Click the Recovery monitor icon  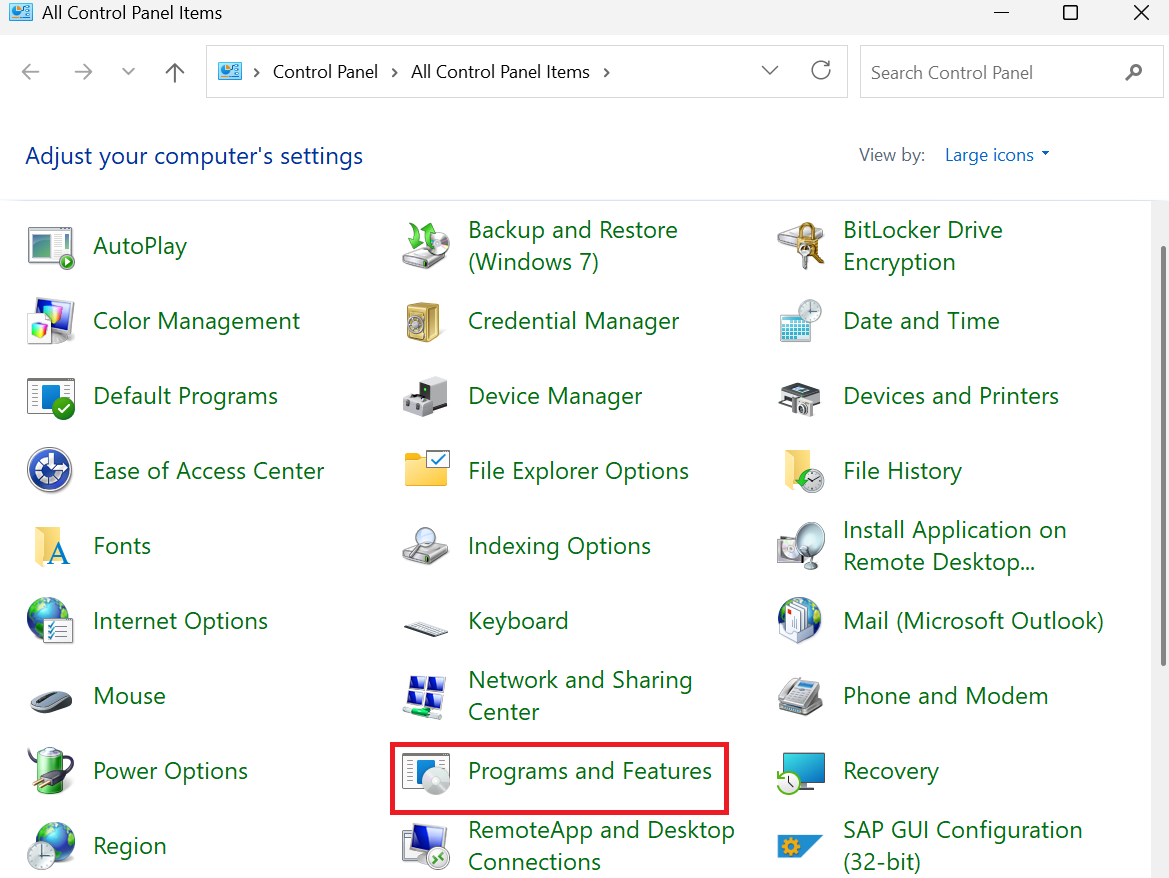click(801, 773)
